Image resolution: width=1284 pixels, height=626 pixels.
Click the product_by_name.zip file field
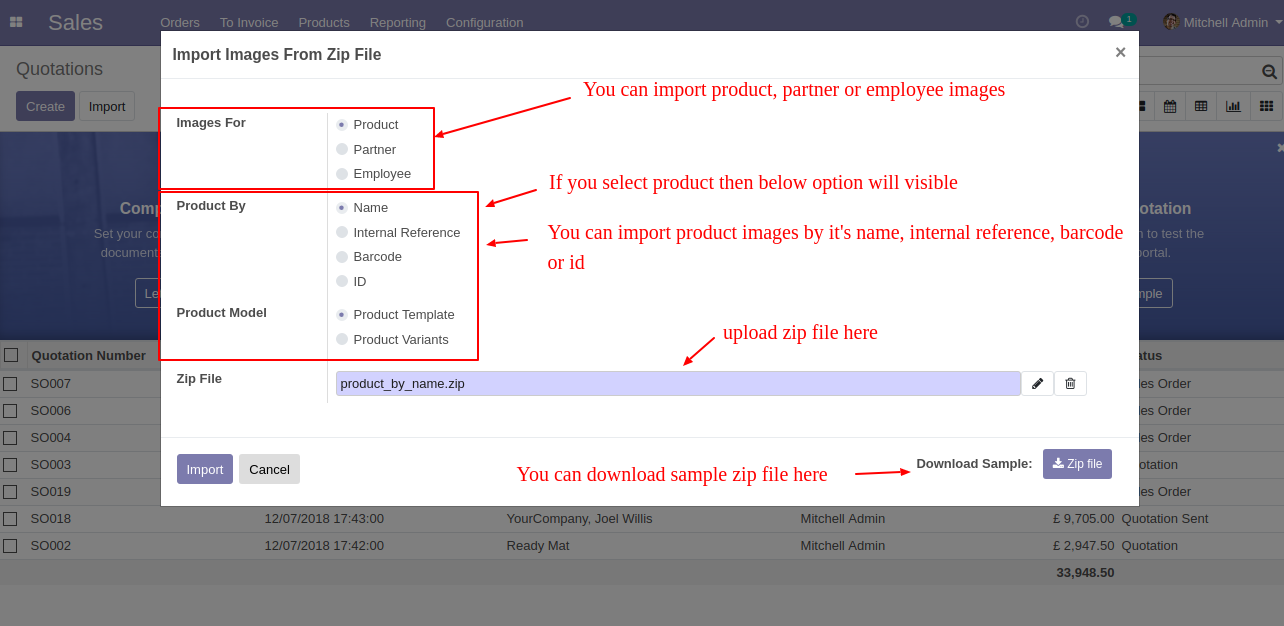pyautogui.click(x=678, y=383)
